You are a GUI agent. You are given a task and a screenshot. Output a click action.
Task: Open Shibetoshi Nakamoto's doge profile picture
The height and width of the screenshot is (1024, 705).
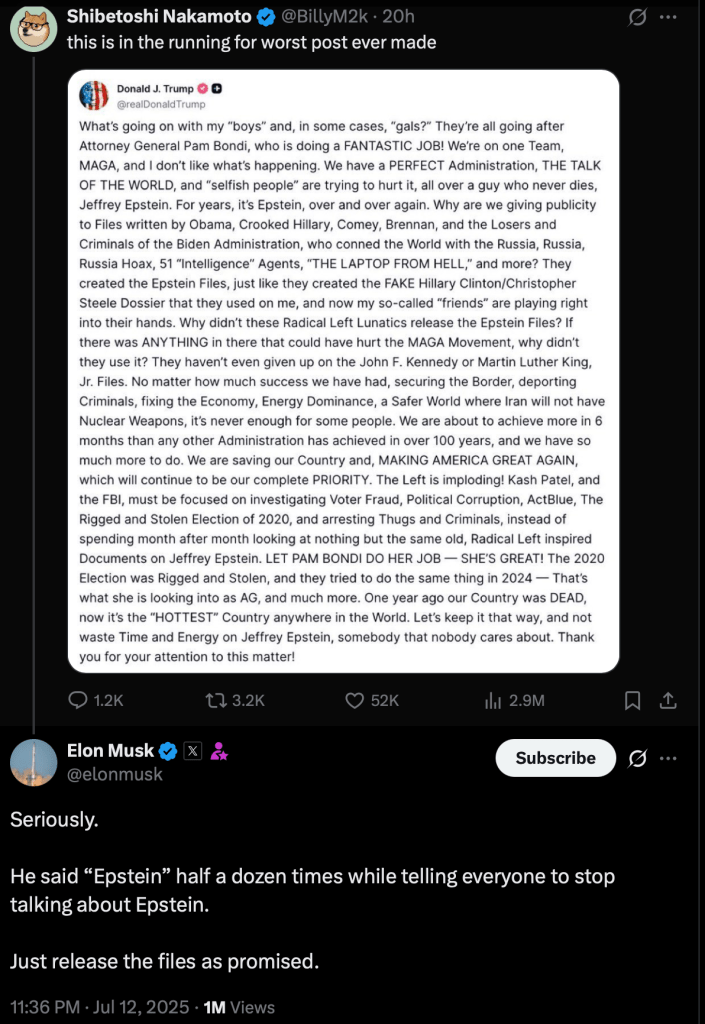pos(33,28)
